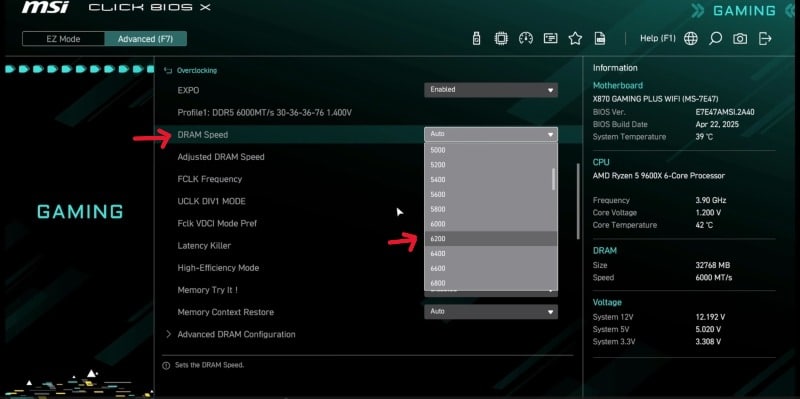Screen dimensions: 800x399
Task: Select the DRAM Speed setting label
Action: click(x=203, y=135)
